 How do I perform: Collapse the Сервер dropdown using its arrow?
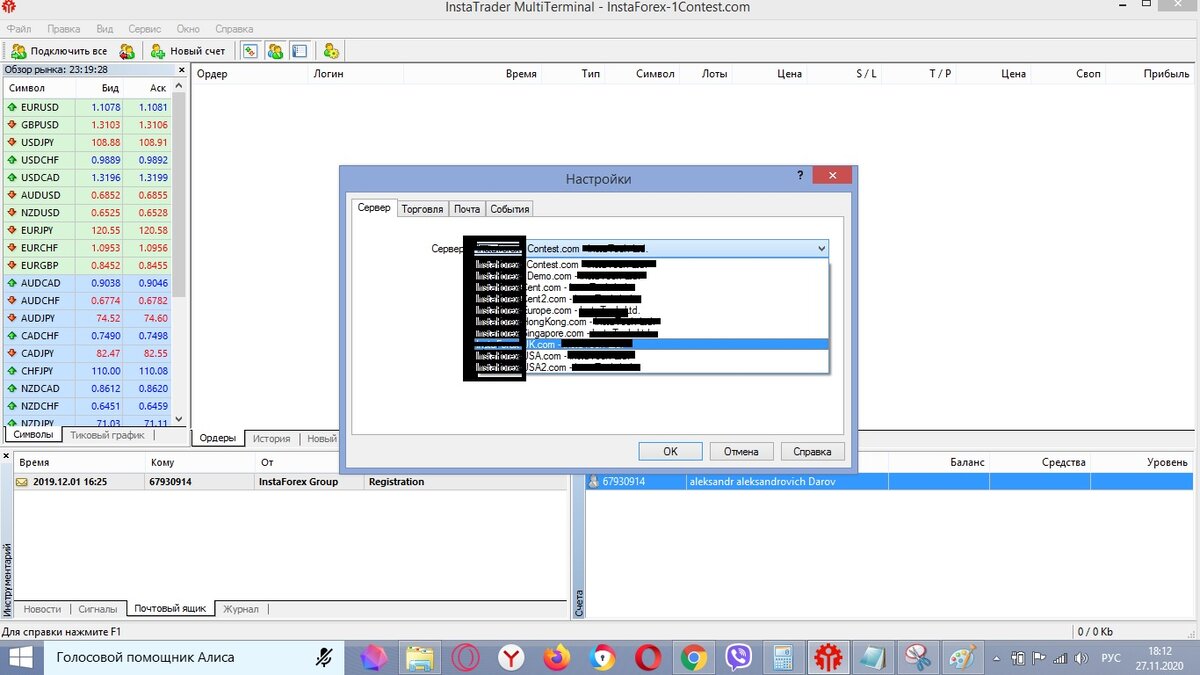(821, 248)
